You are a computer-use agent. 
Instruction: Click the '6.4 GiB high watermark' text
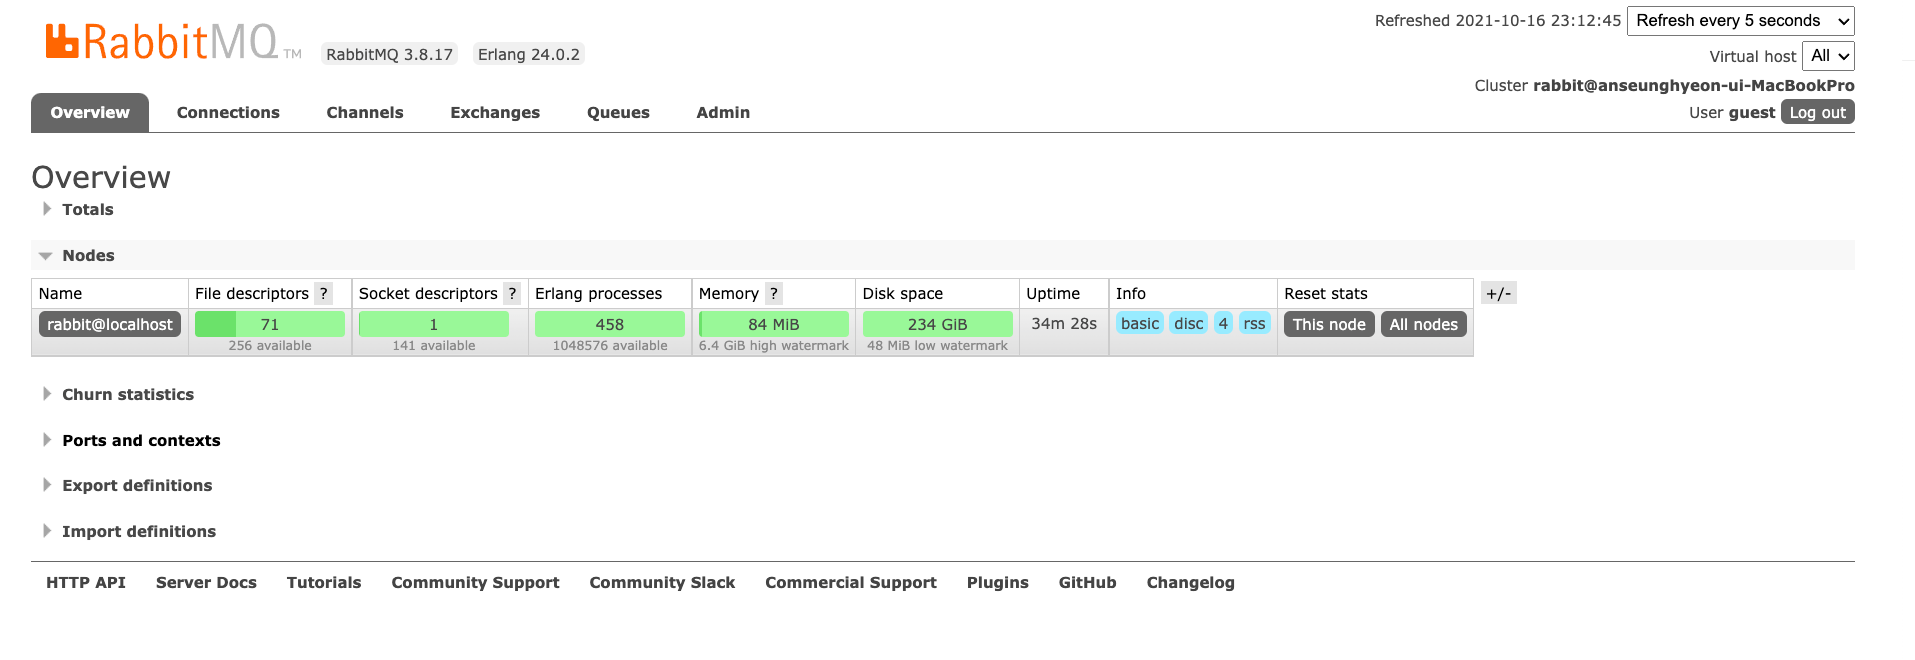click(774, 346)
